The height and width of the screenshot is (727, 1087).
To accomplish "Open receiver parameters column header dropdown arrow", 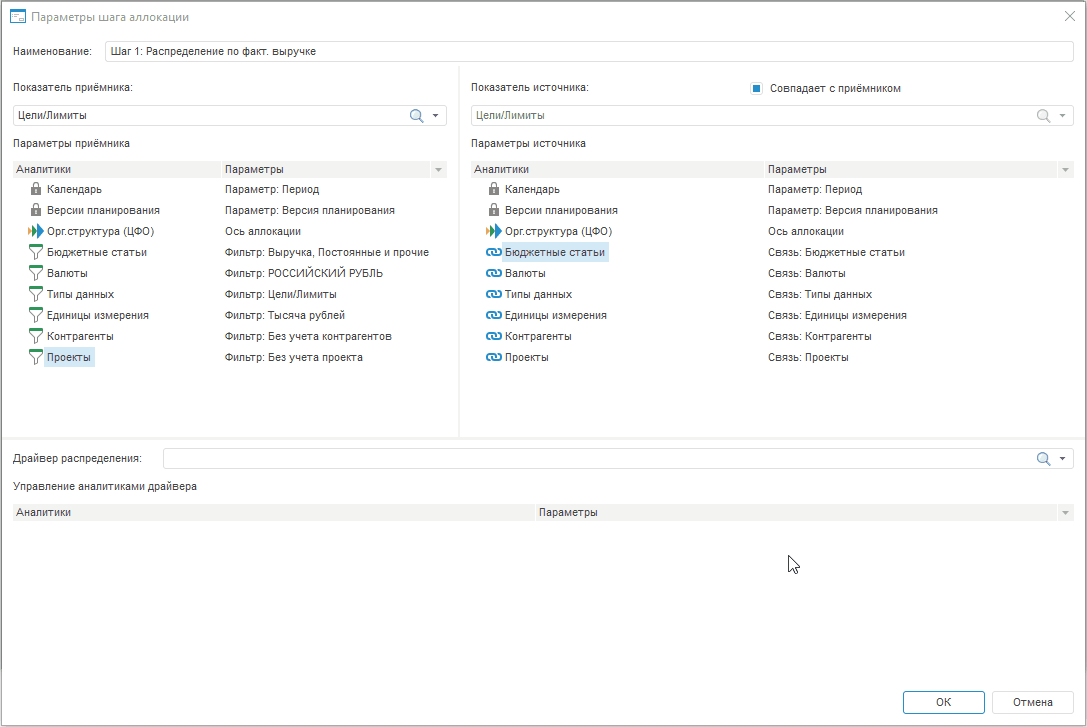I will pos(437,170).
